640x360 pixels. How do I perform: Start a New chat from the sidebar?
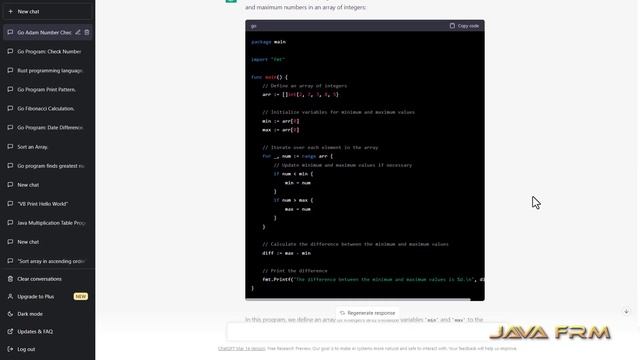(x=47, y=11)
